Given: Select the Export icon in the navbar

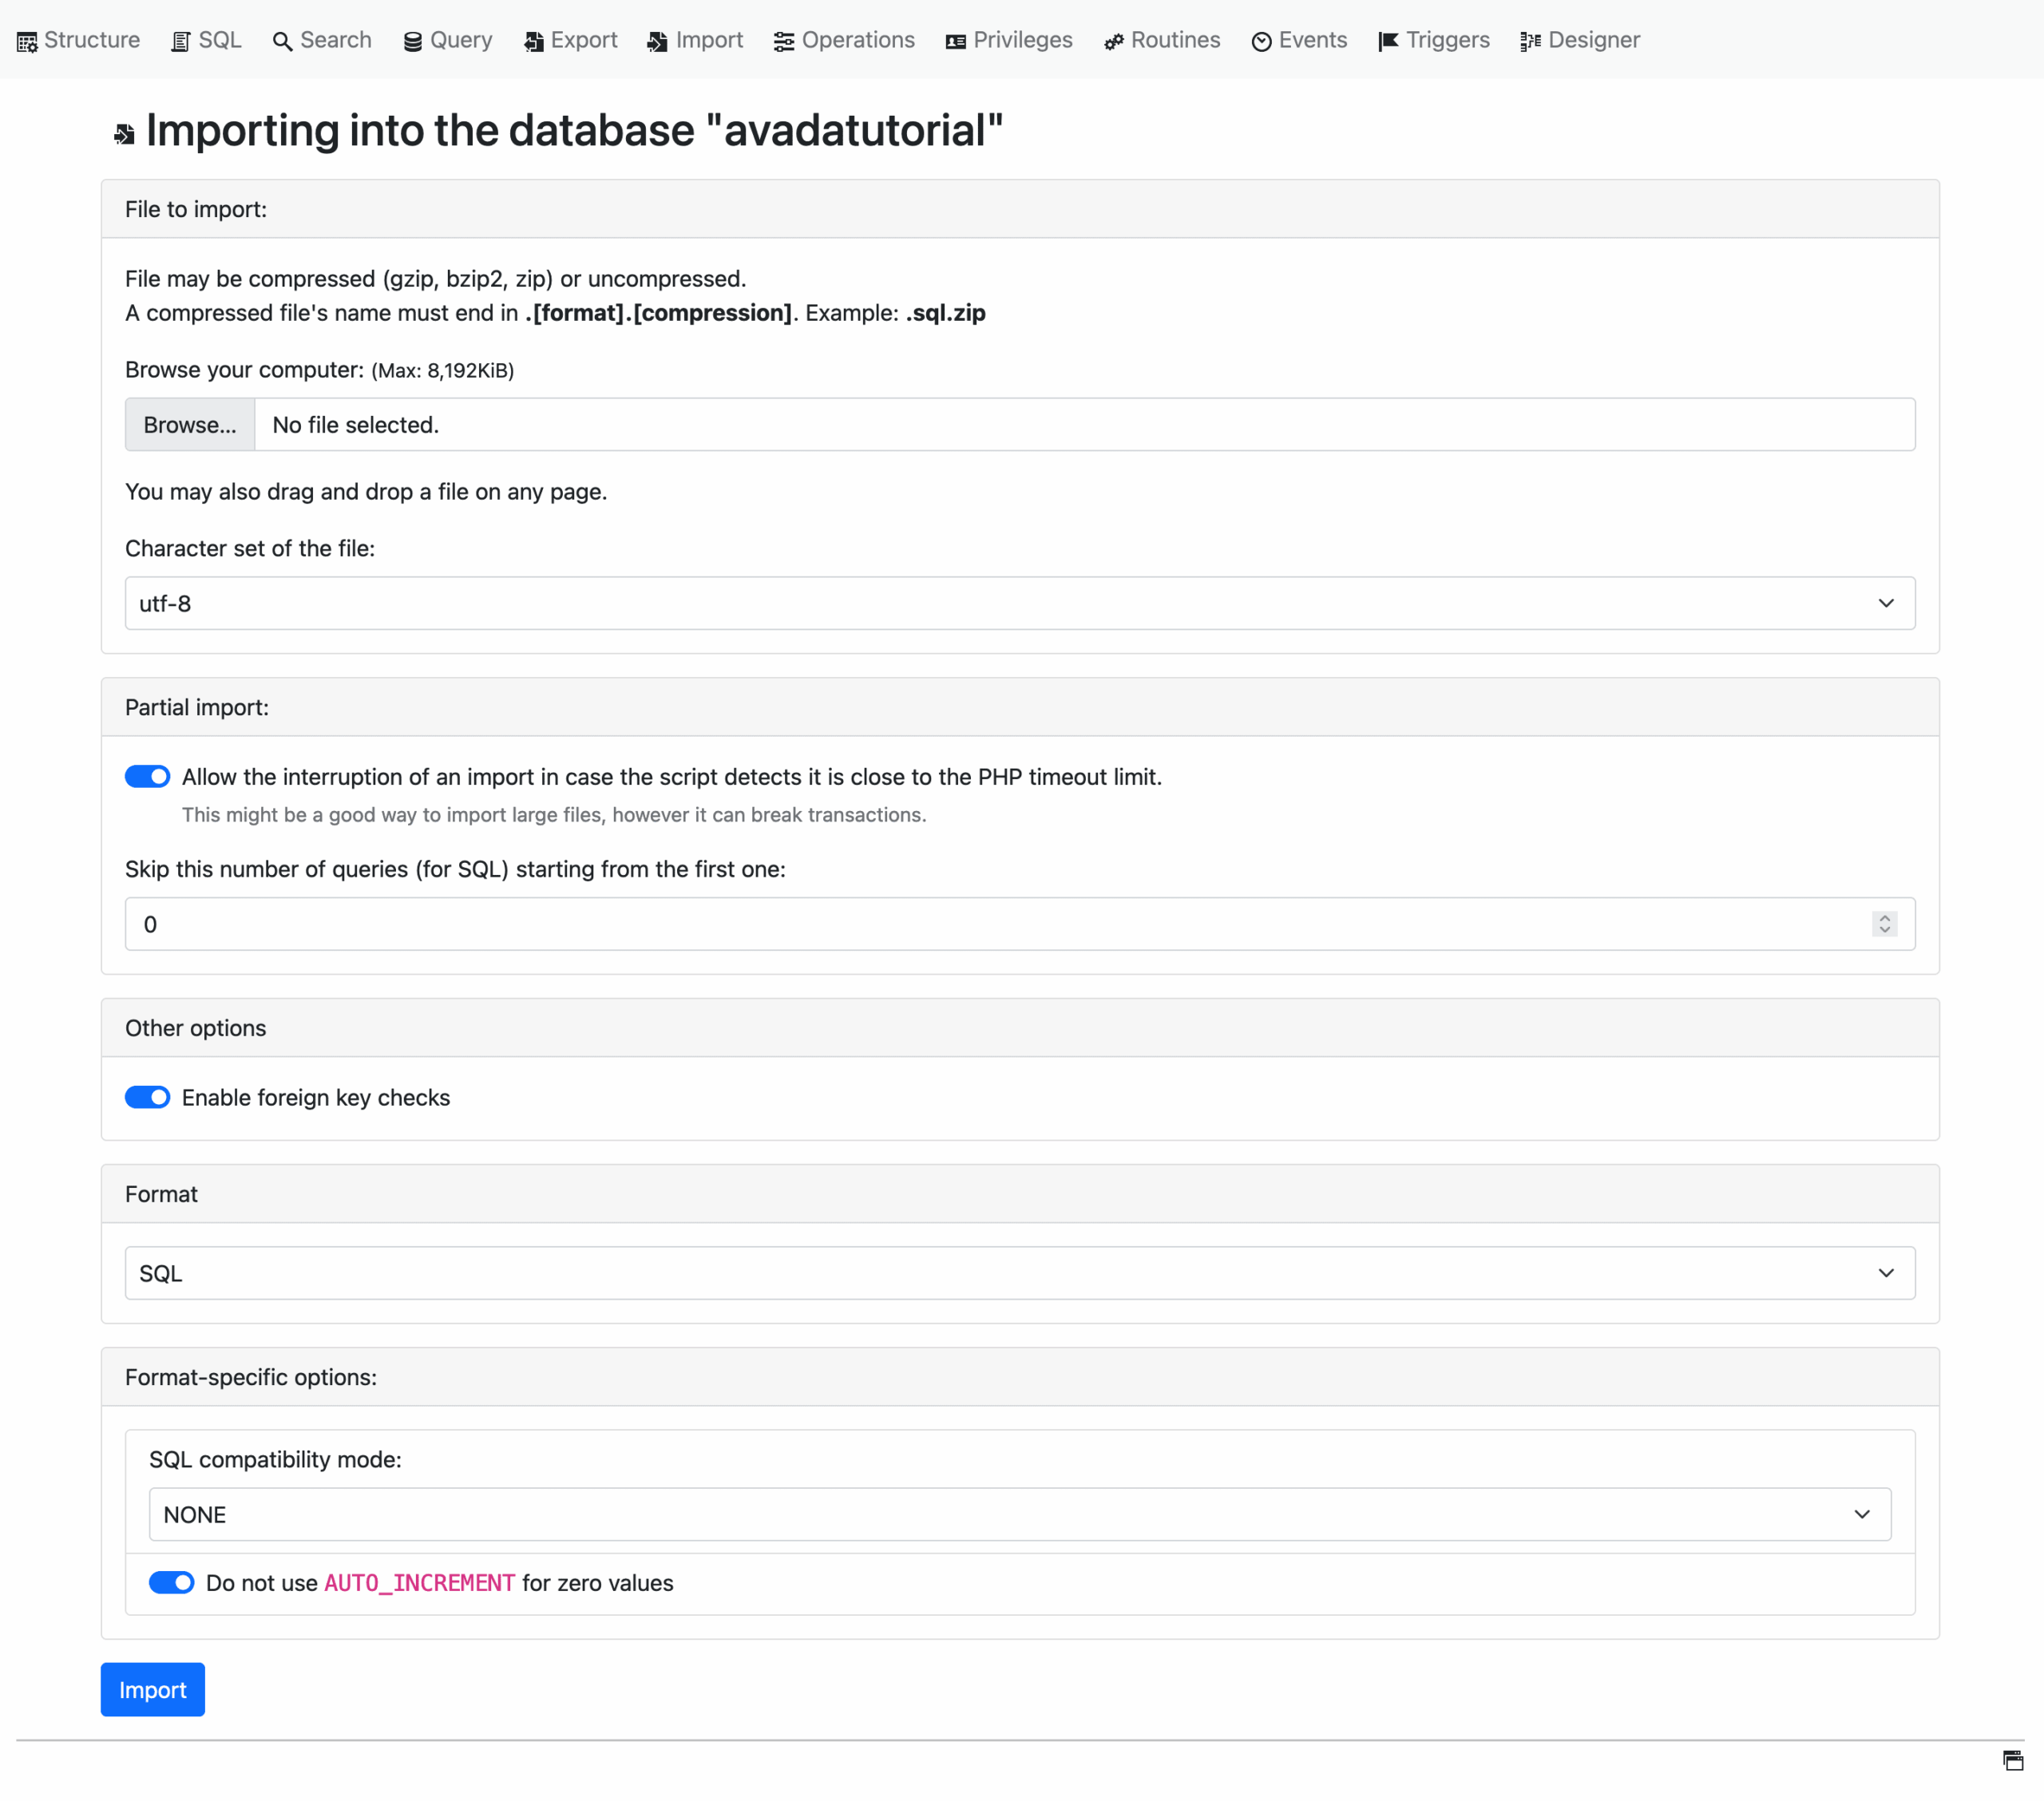Looking at the screenshot, I should tap(532, 40).
